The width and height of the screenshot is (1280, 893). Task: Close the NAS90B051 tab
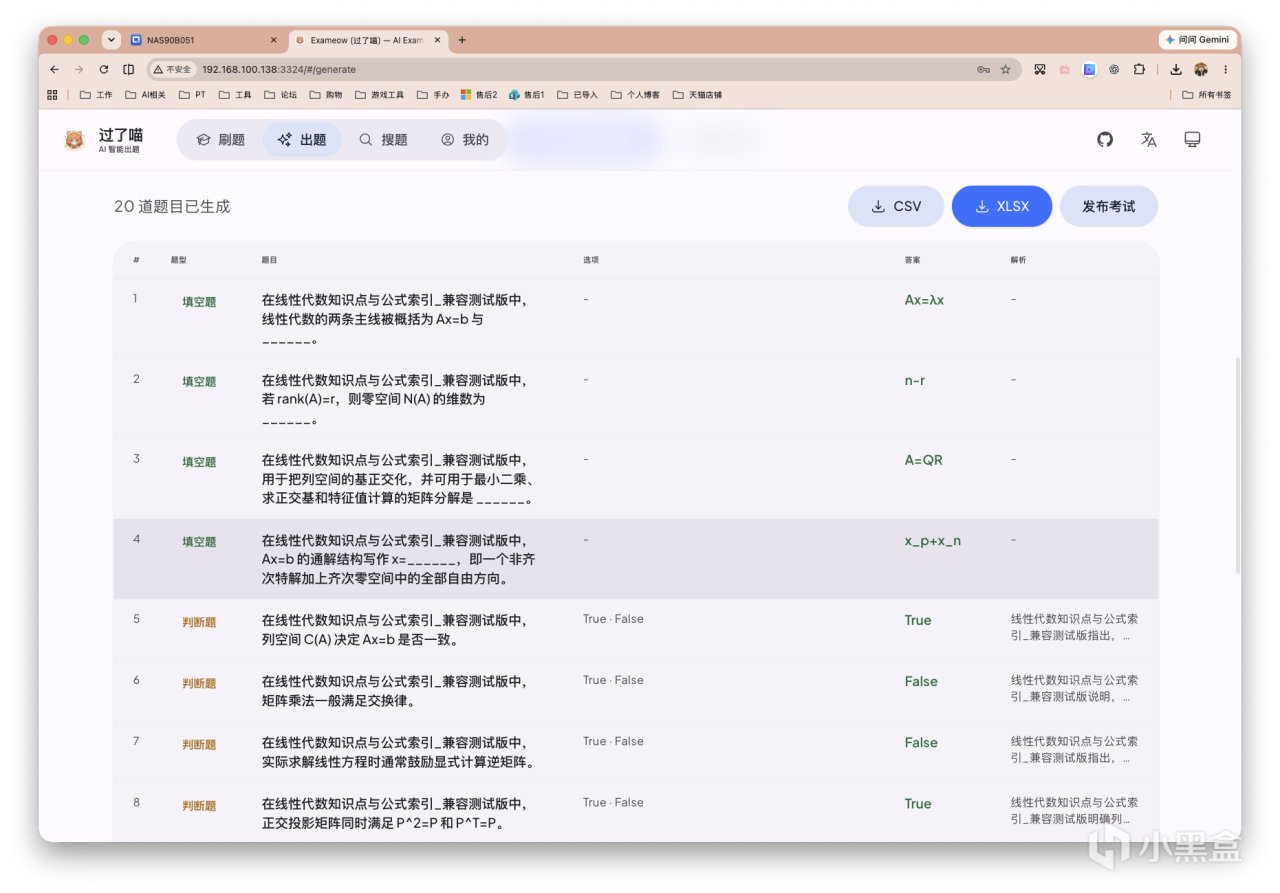274,40
